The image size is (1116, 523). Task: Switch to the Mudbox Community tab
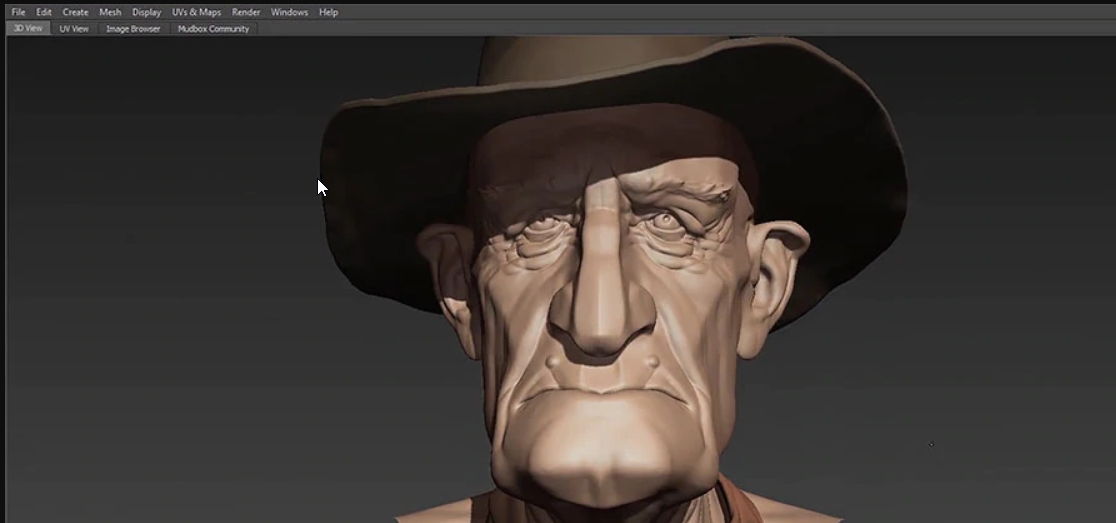pyautogui.click(x=214, y=28)
